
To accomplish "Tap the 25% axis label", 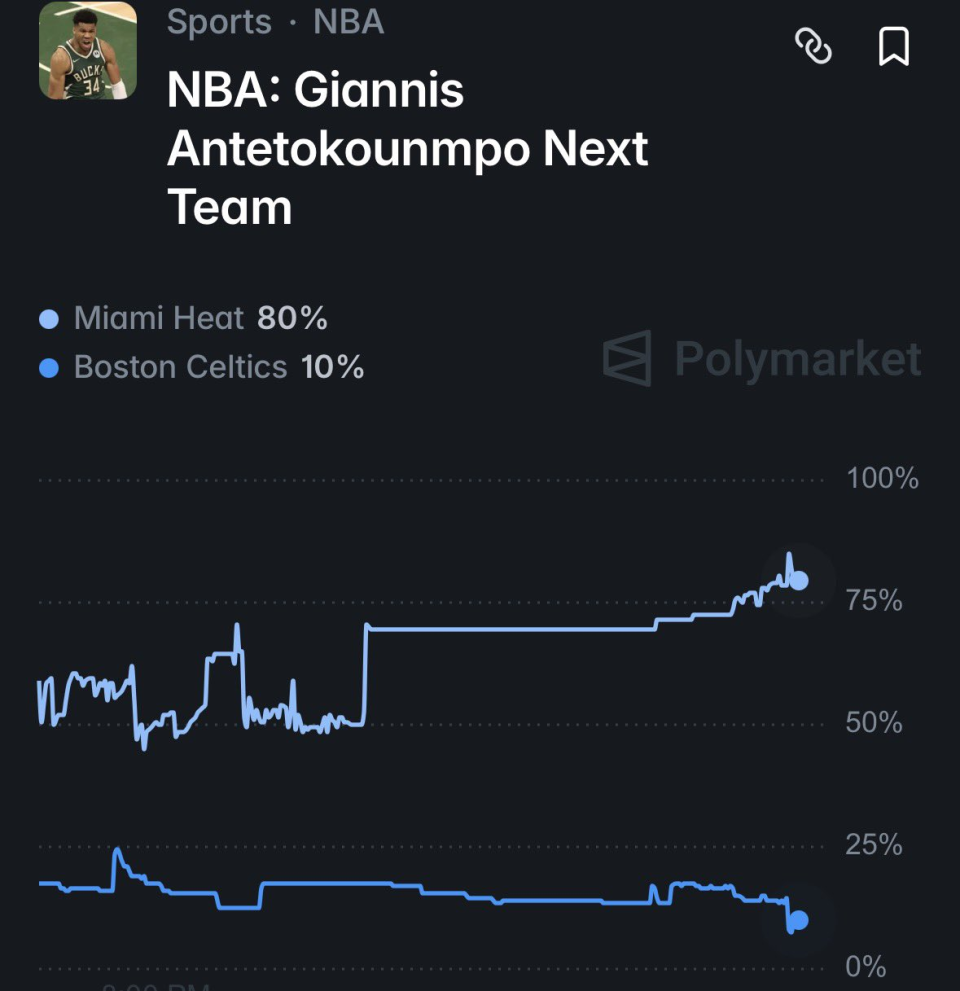I will 874,844.
